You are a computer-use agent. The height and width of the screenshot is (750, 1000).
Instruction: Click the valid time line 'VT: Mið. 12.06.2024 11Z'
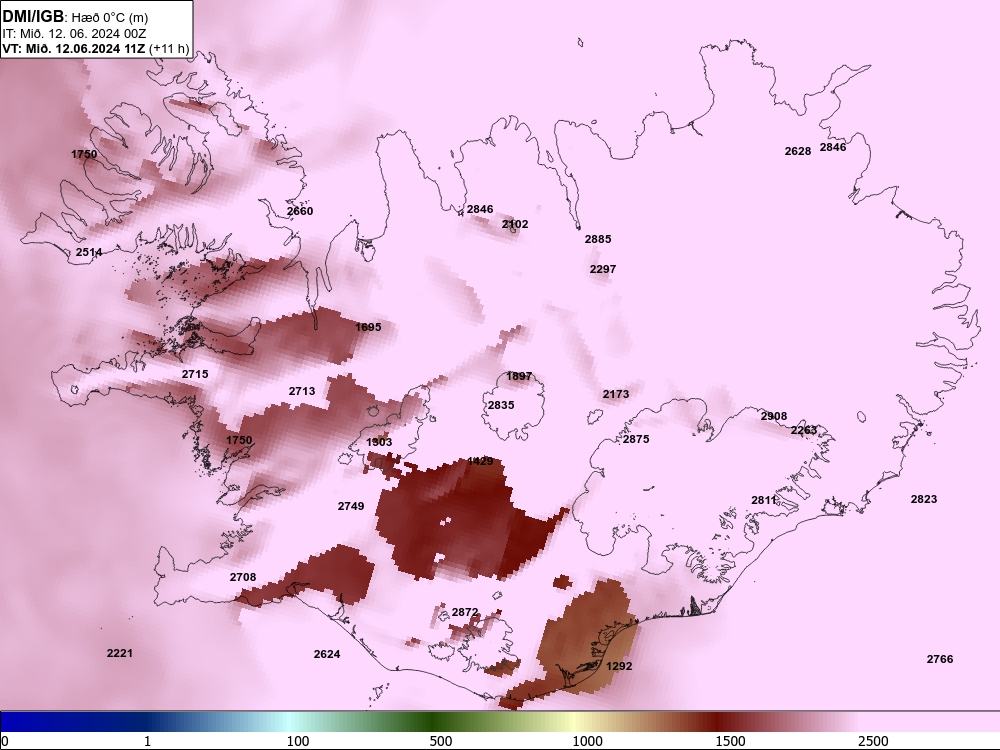coord(74,49)
